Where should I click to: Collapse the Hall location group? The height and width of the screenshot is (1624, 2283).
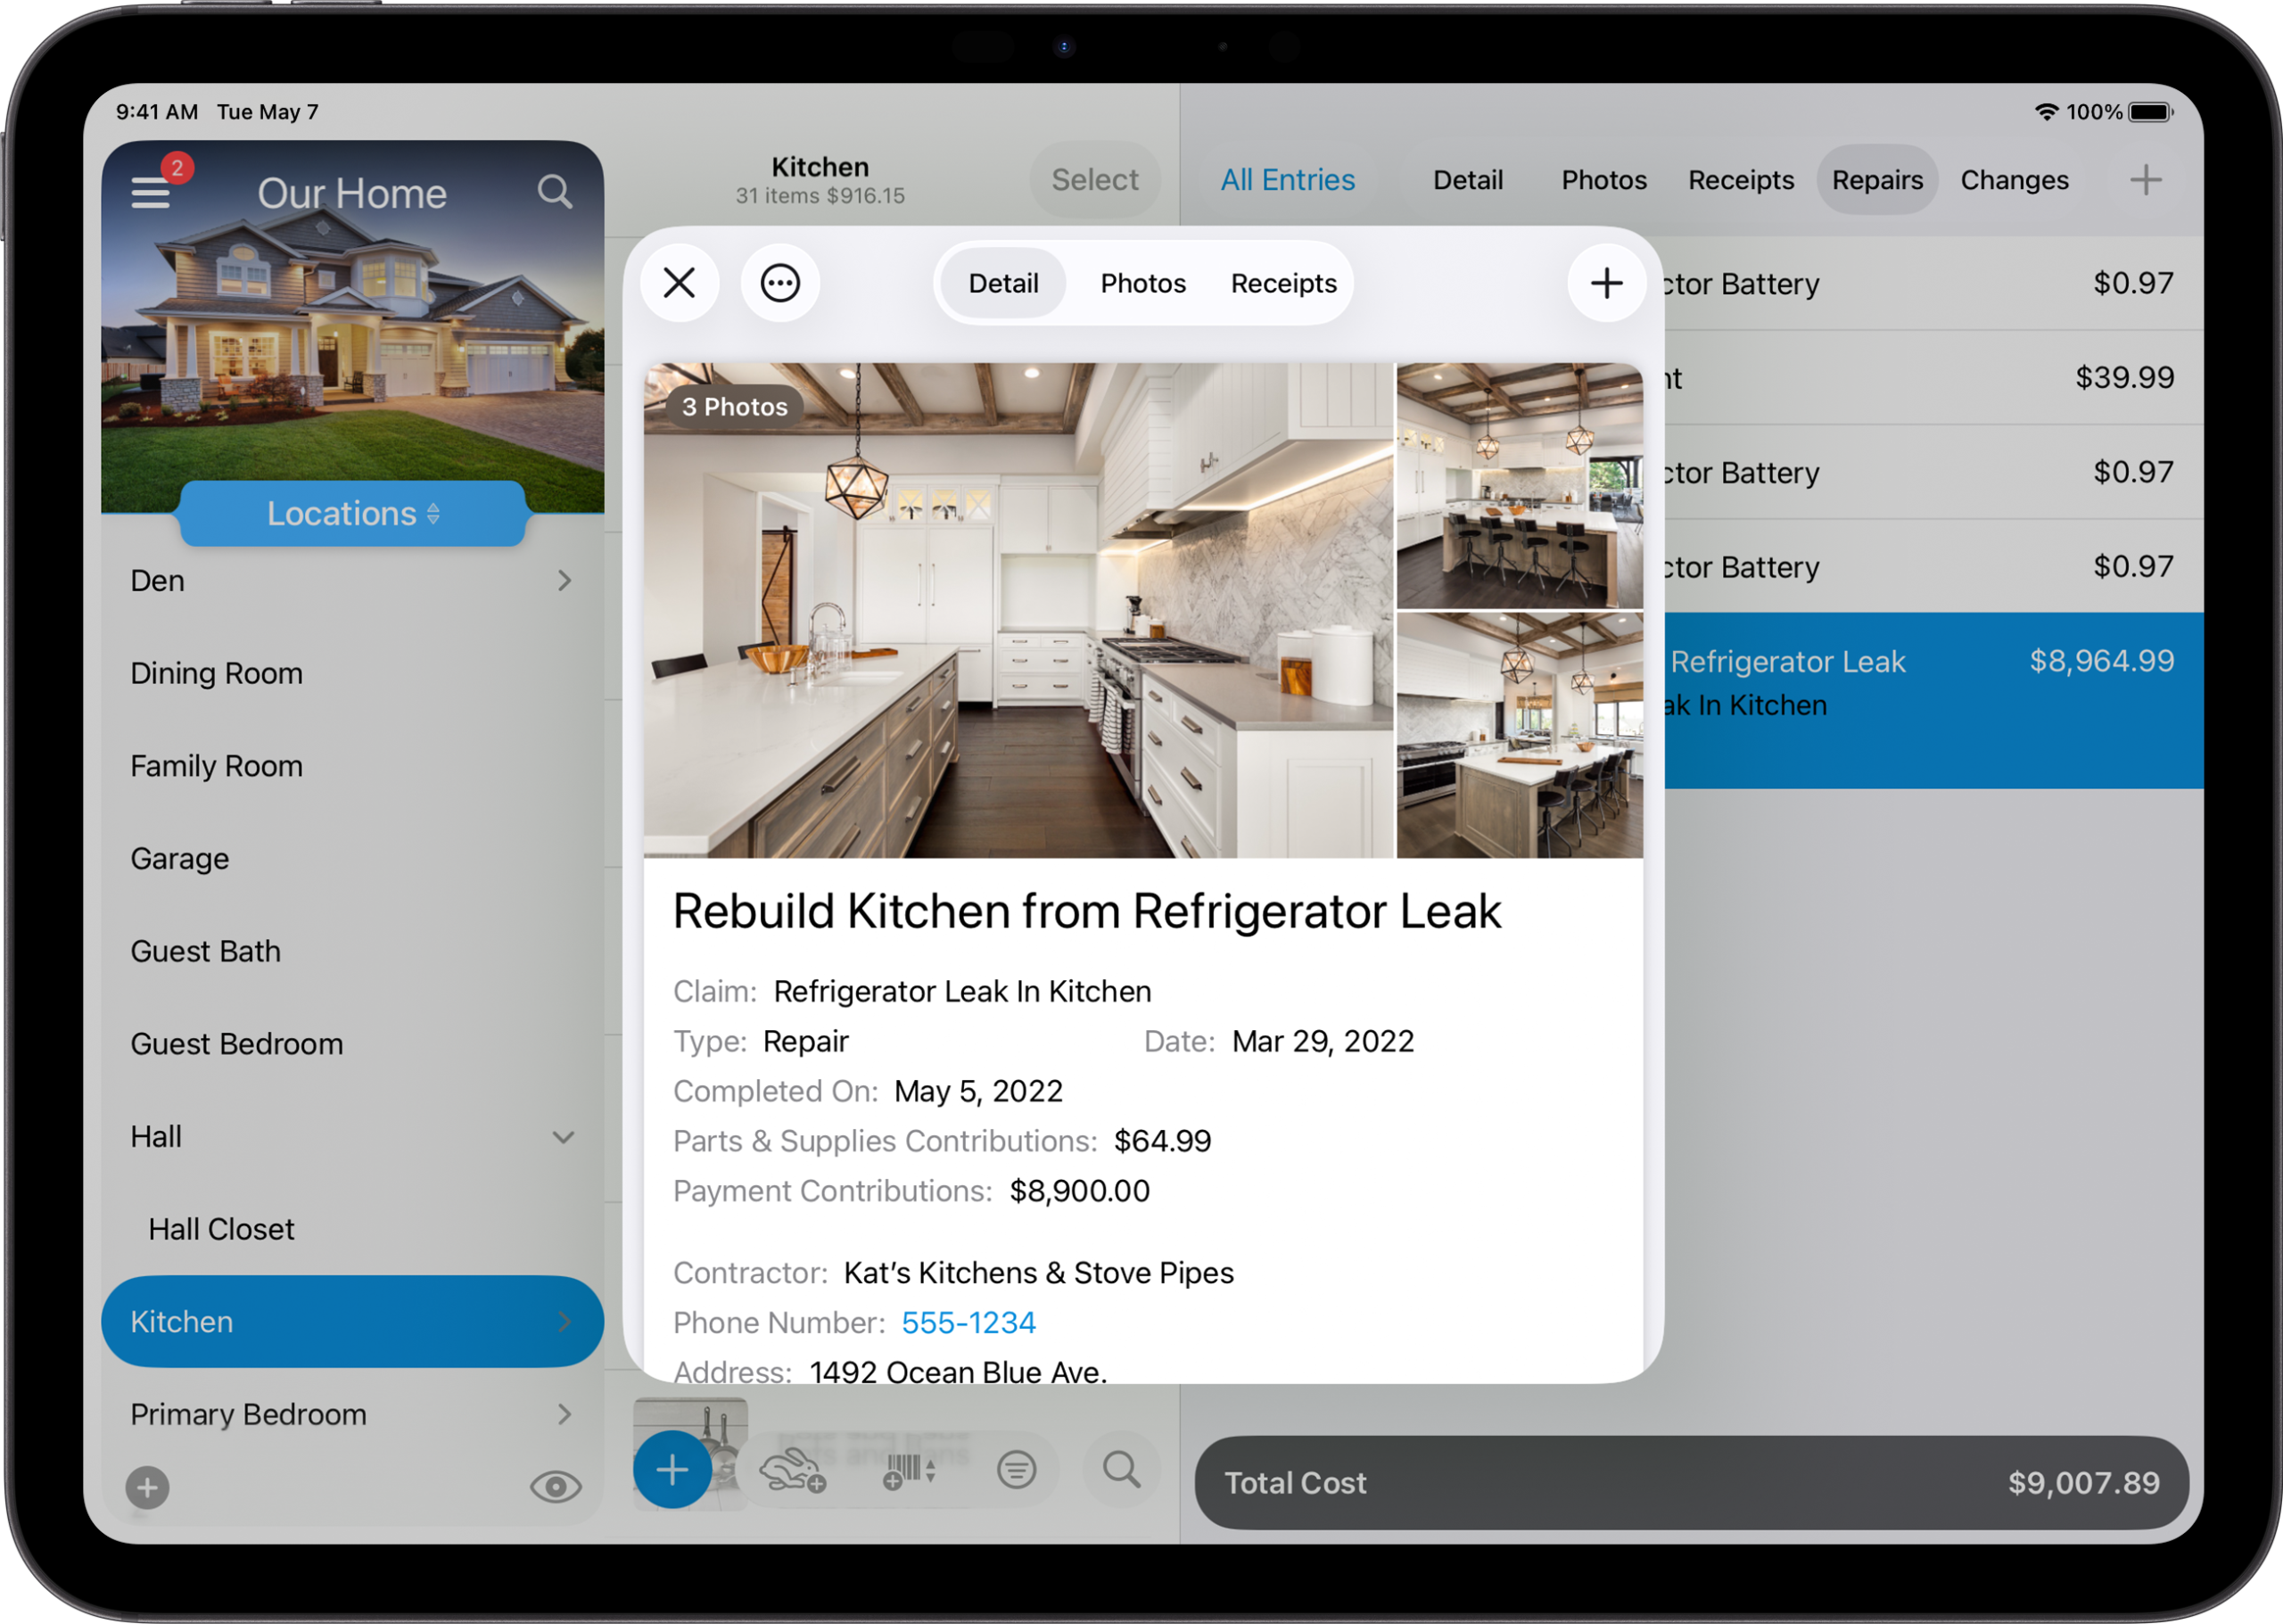tap(564, 1137)
